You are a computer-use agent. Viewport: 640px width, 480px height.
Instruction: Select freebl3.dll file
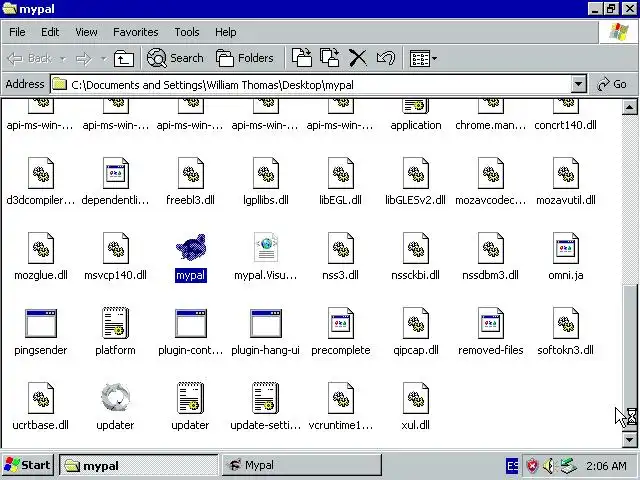(191, 182)
